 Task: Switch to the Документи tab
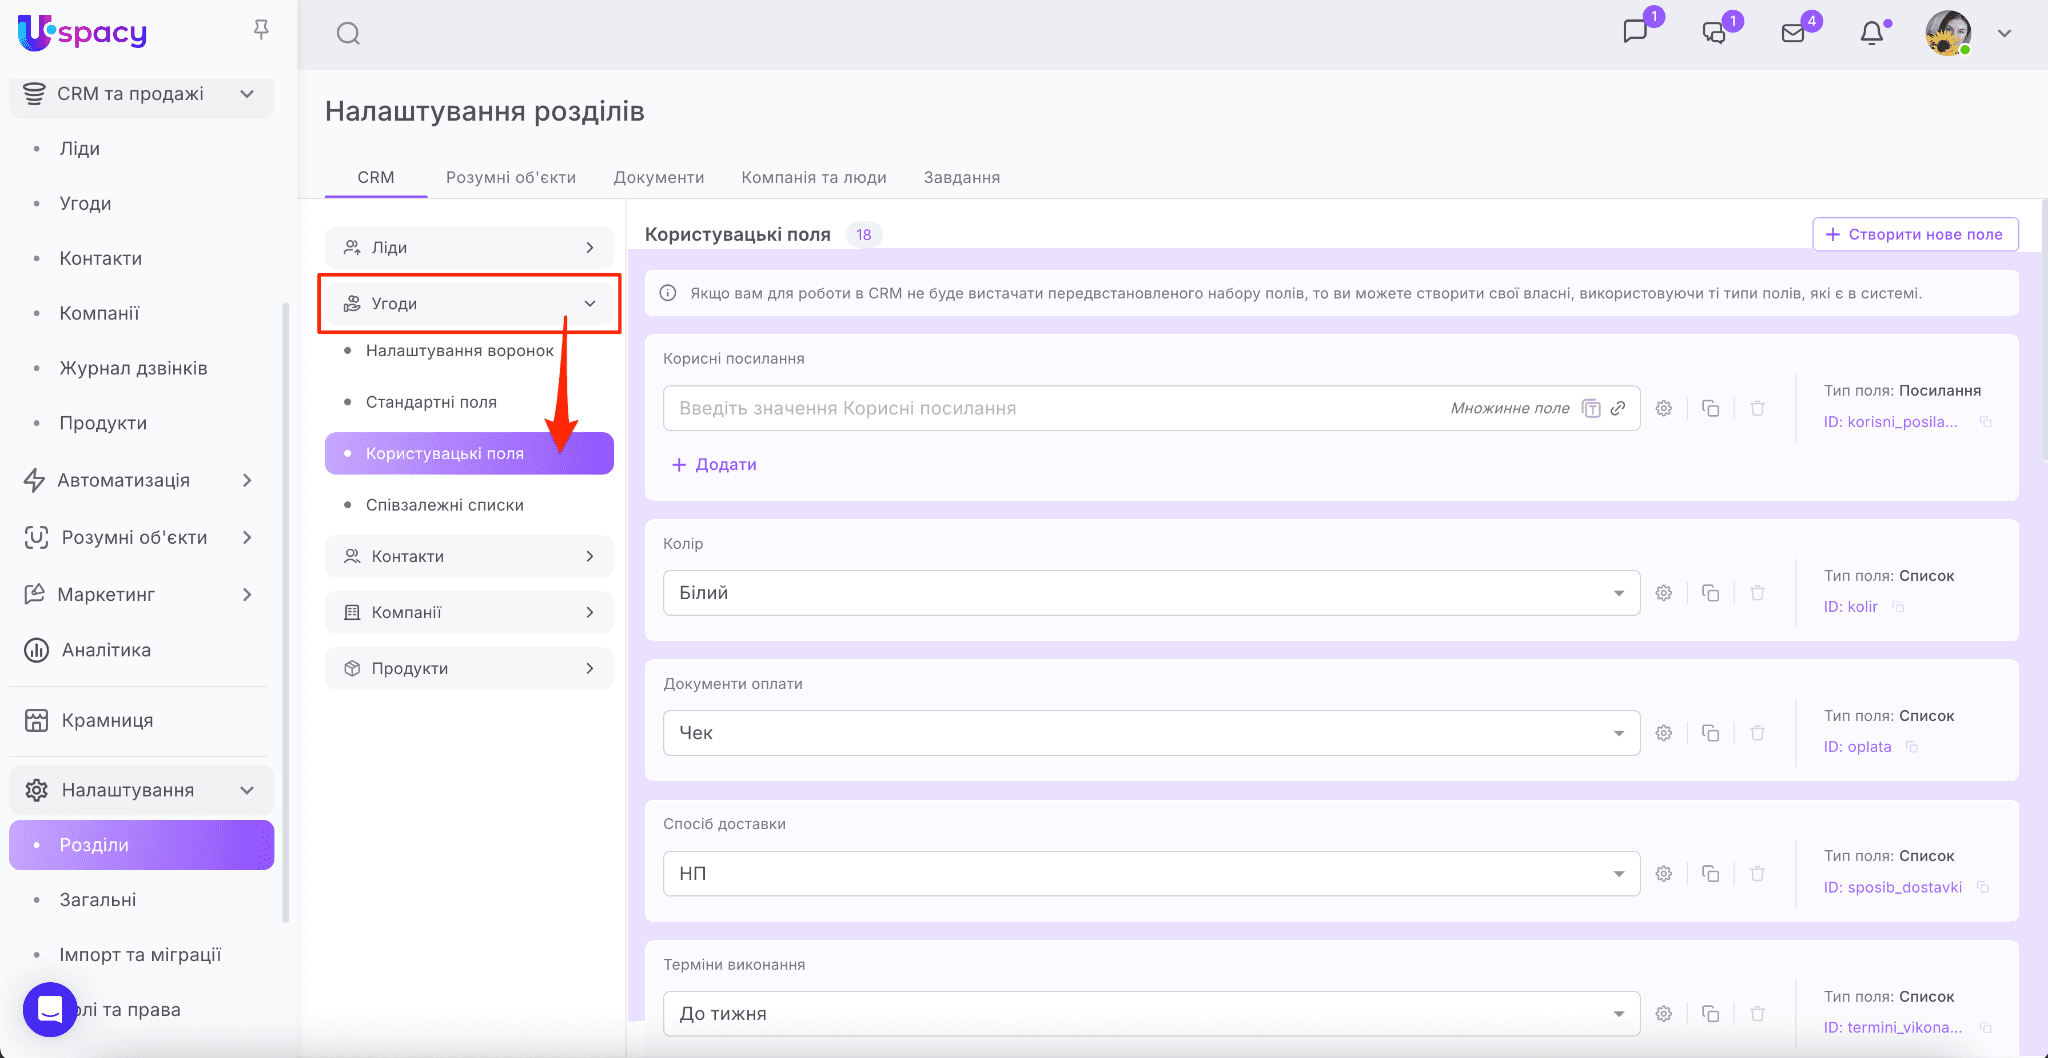(659, 177)
